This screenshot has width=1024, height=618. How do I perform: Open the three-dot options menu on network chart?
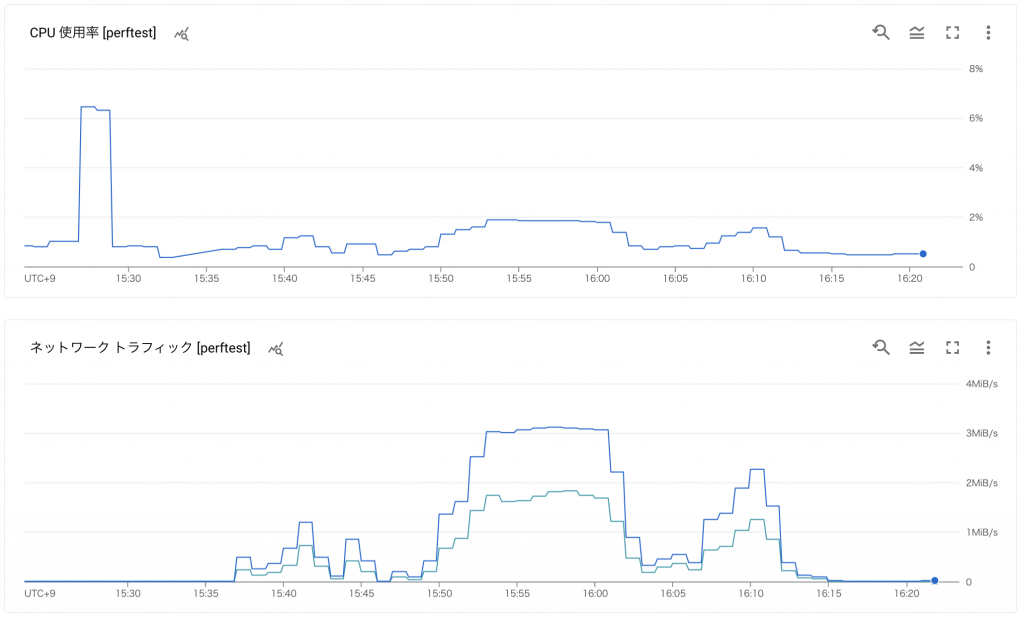(988, 347)
